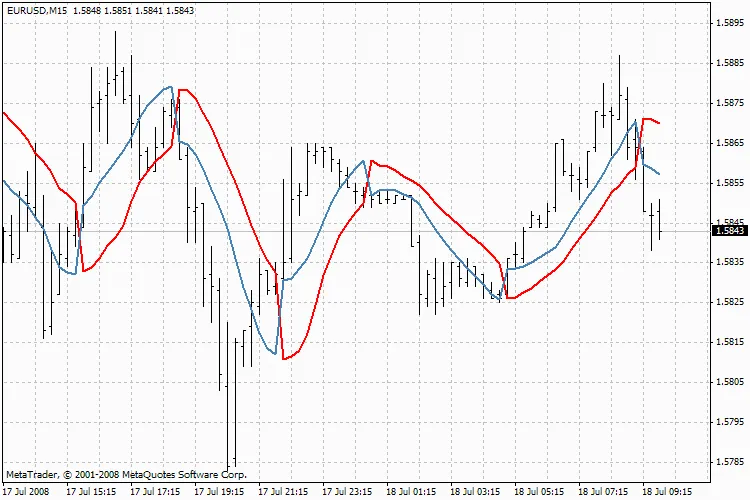The width and height of the screenshot is (750, 500).
Task: Select the 18 Jul 05:15 time label
Action: point(539,492)
